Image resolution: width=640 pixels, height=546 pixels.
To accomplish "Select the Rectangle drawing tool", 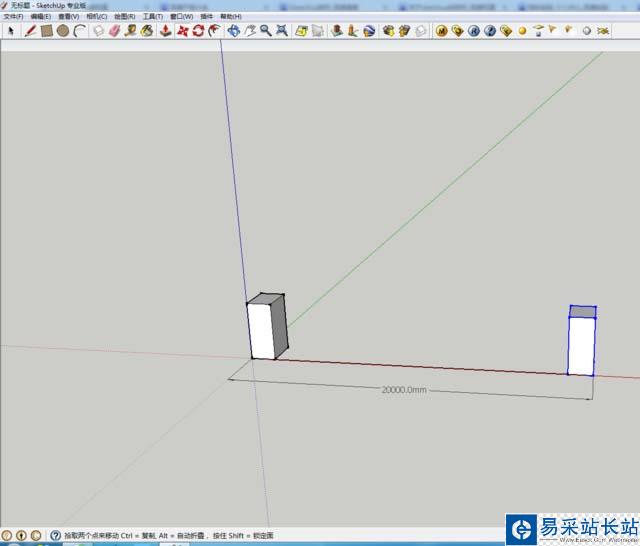I will [47, 30].
